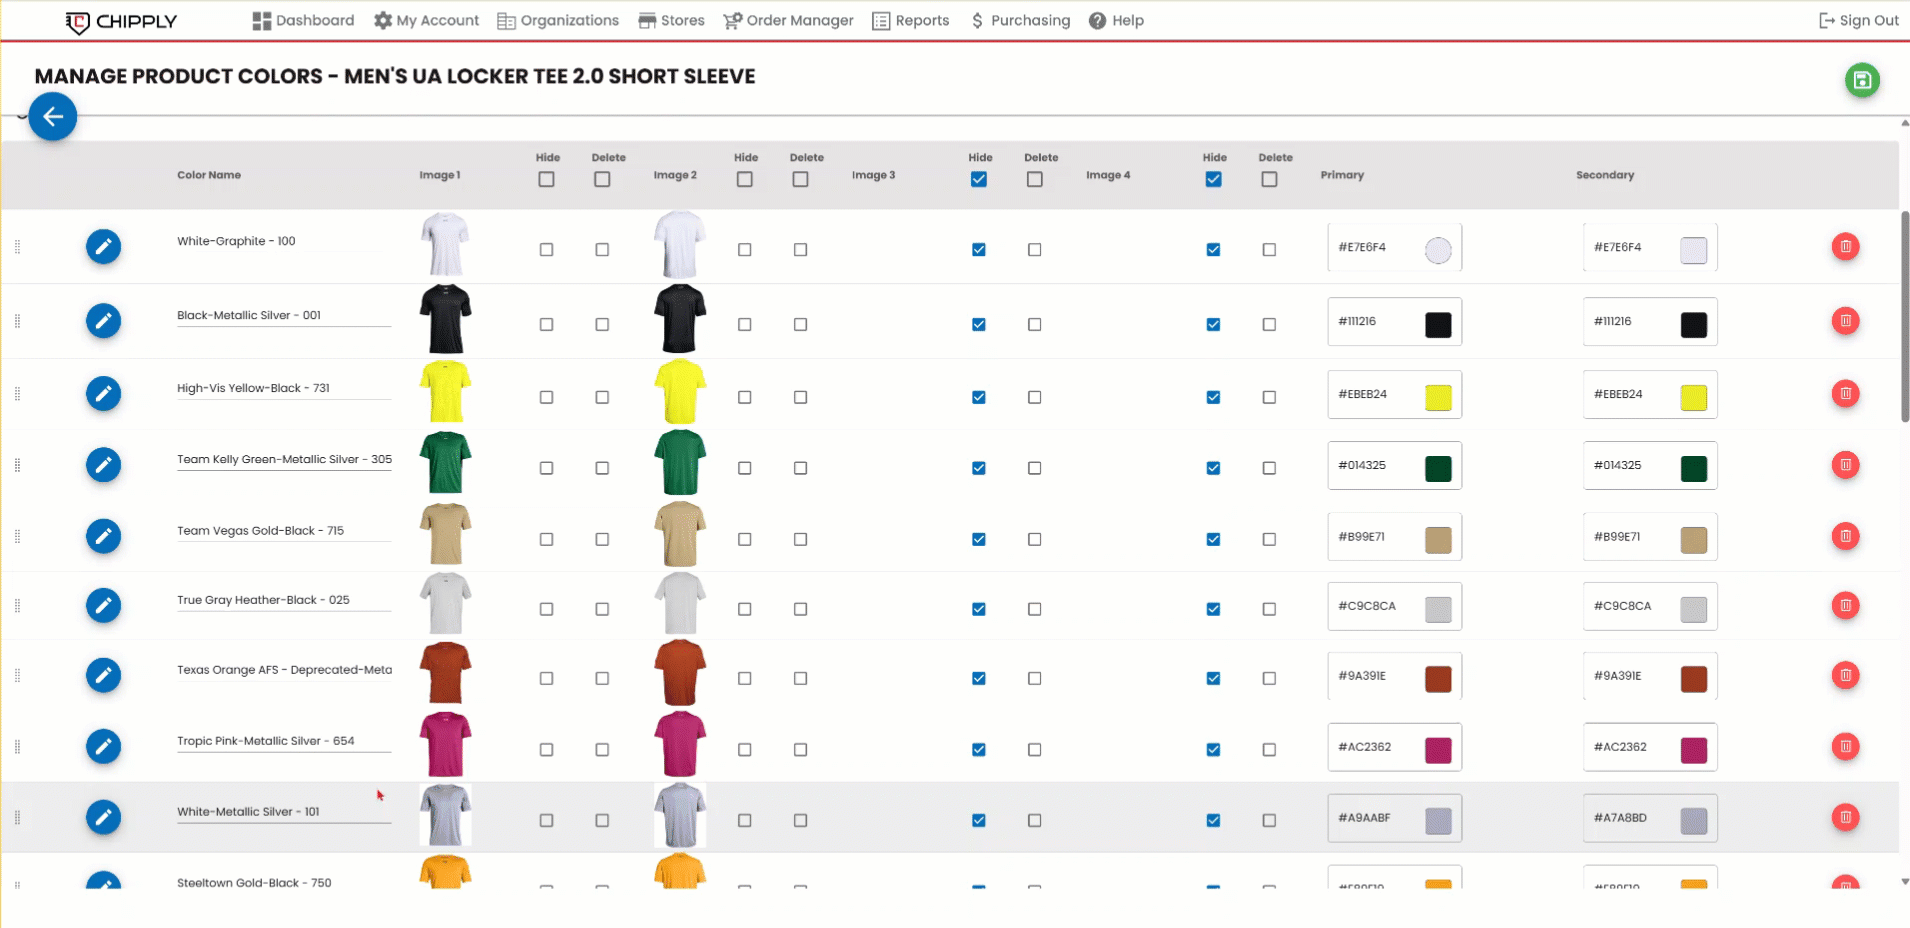Delete the Black-Metallic Silver - 001 row

[x=1845, y=321]
